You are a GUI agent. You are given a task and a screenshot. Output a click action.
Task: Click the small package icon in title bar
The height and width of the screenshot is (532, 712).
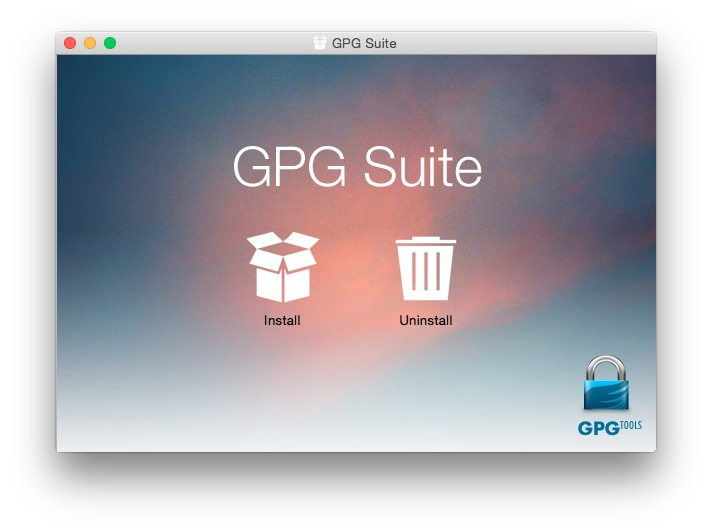(320, 43)
